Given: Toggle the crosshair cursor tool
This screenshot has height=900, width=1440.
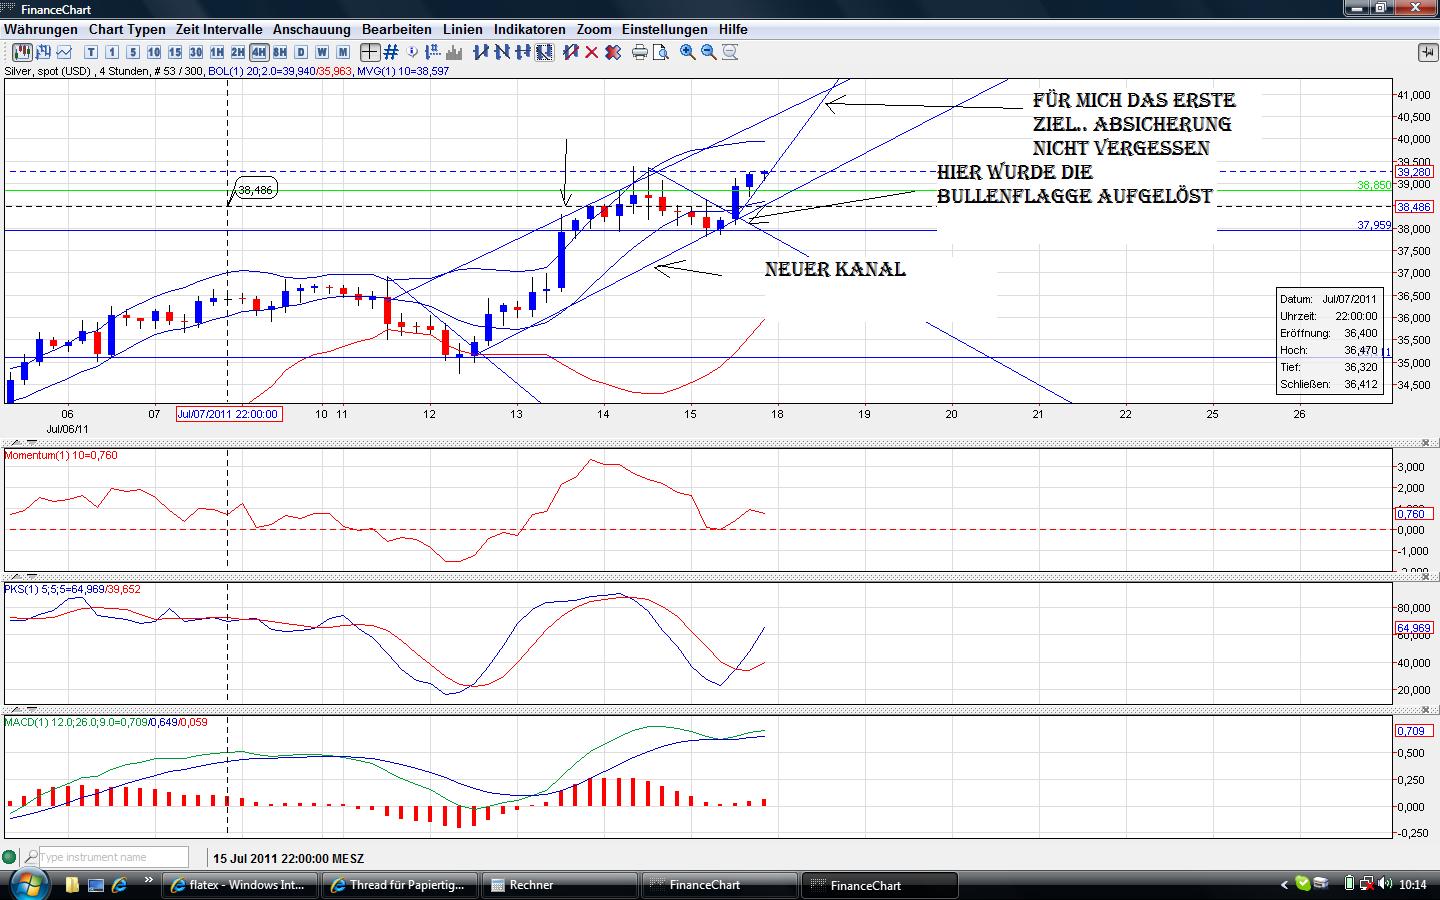Looking at the screenshot, I should (370, 52).
